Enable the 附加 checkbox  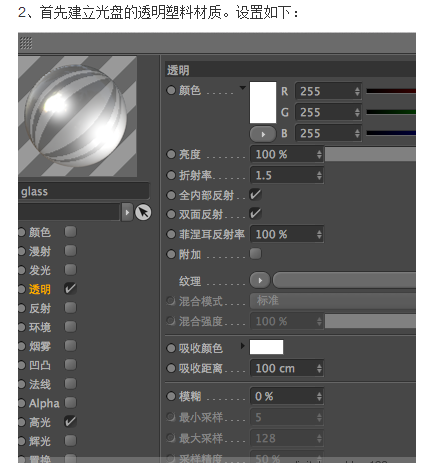coord(256,254)
